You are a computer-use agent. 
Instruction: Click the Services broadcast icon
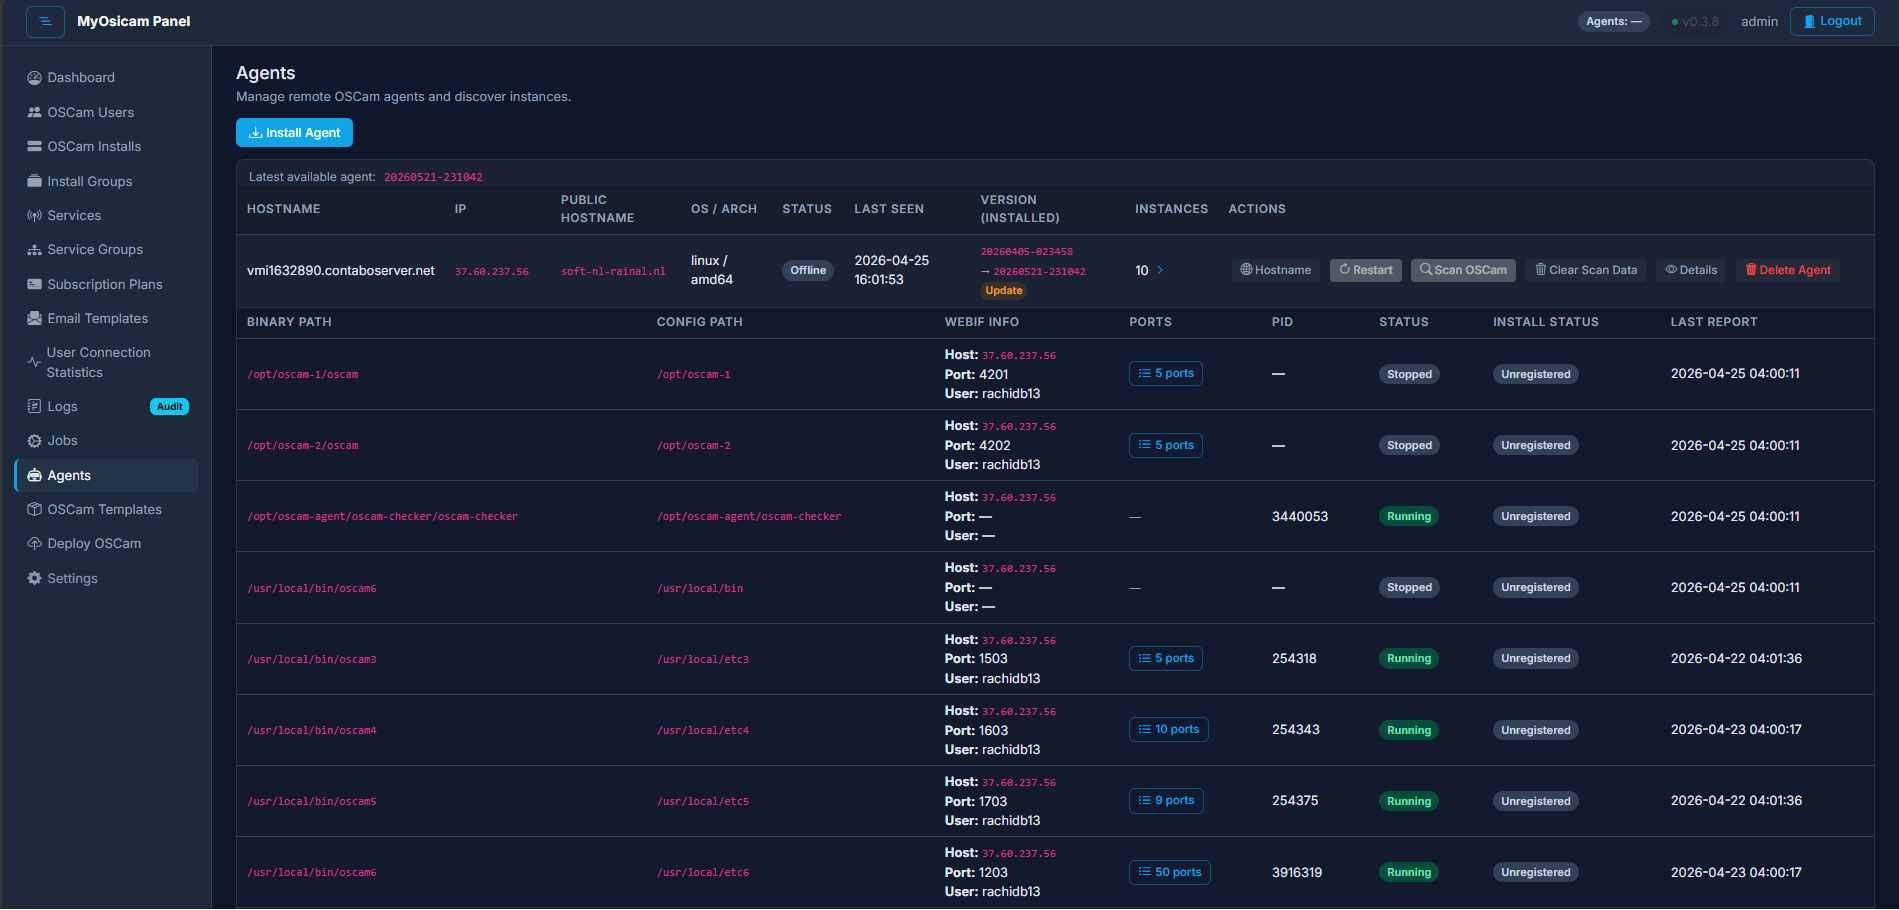click(34, 215)
